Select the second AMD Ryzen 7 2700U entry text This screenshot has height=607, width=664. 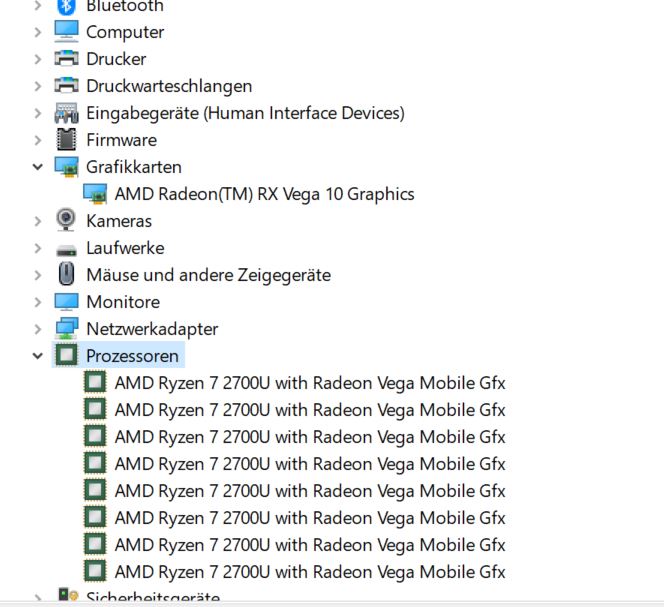coord(310,410)
